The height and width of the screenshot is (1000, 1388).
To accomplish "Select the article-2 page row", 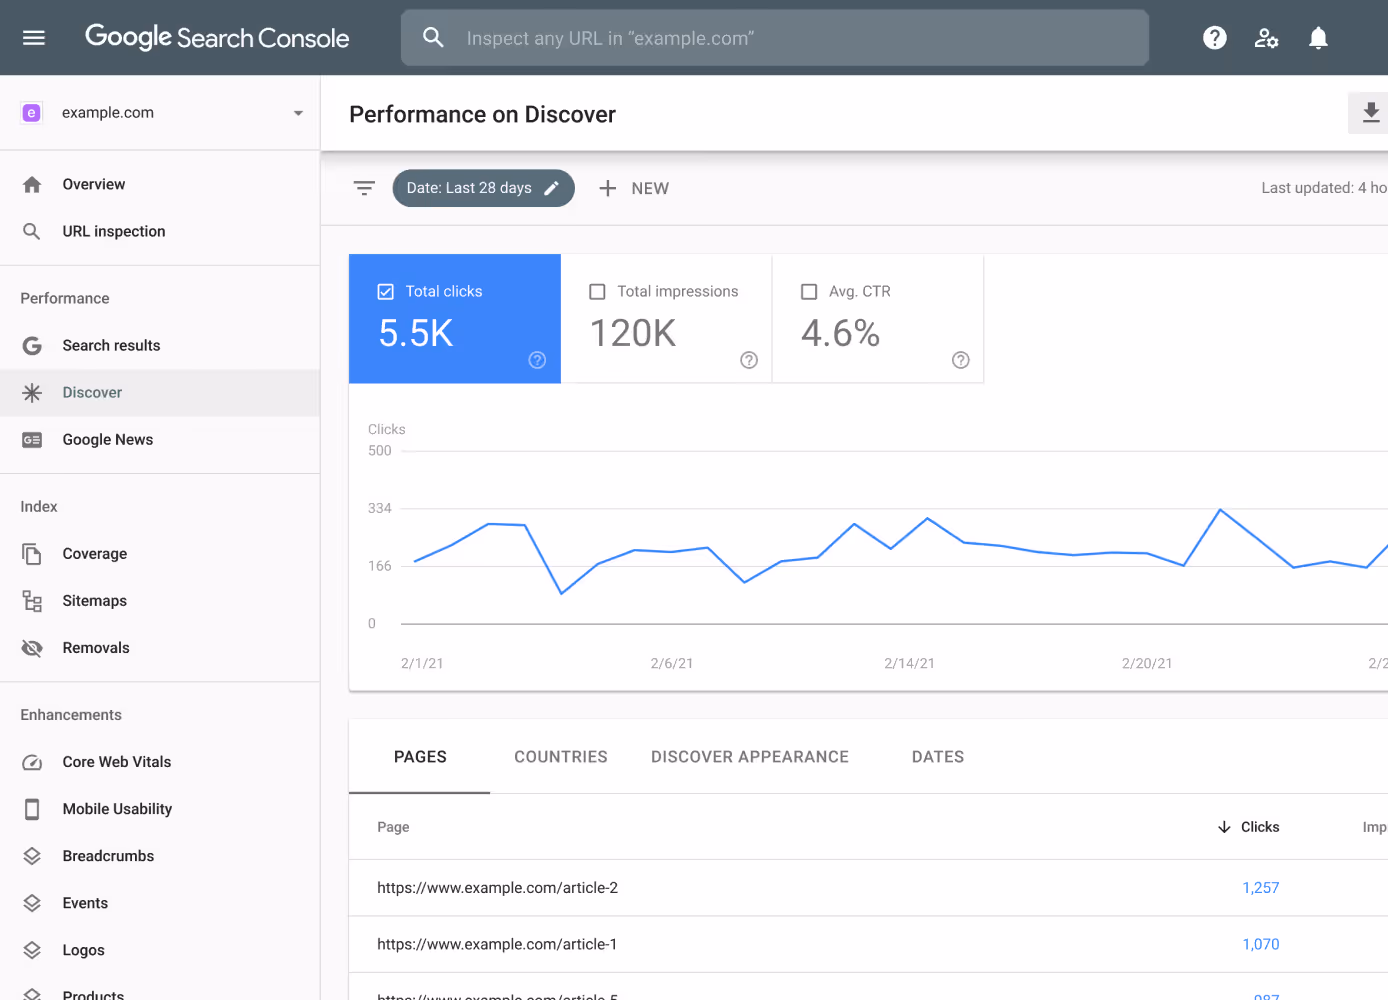I will coord(868,888).
